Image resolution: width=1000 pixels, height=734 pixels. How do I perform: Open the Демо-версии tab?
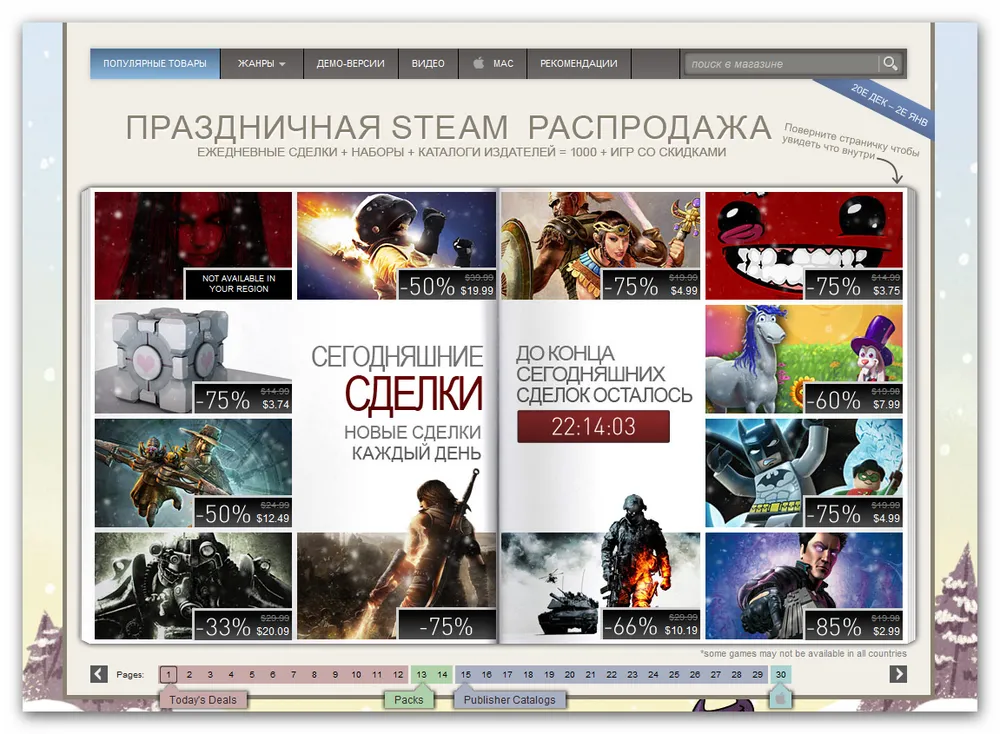point(350,64)
